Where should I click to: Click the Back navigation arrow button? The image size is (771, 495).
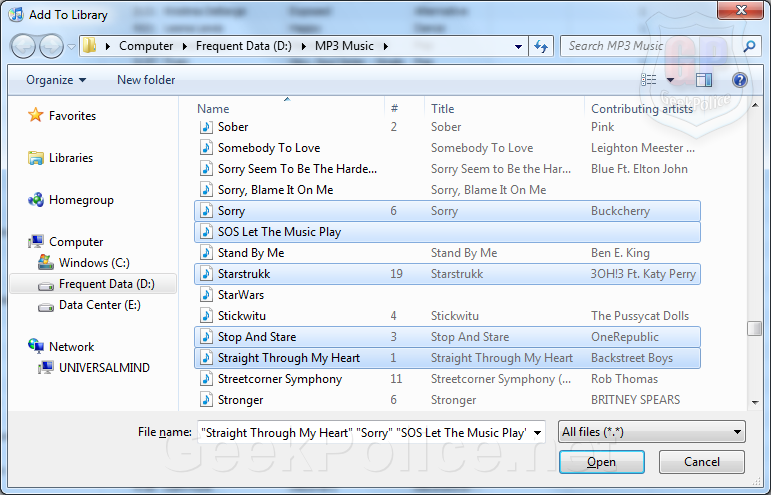point(23,46)
